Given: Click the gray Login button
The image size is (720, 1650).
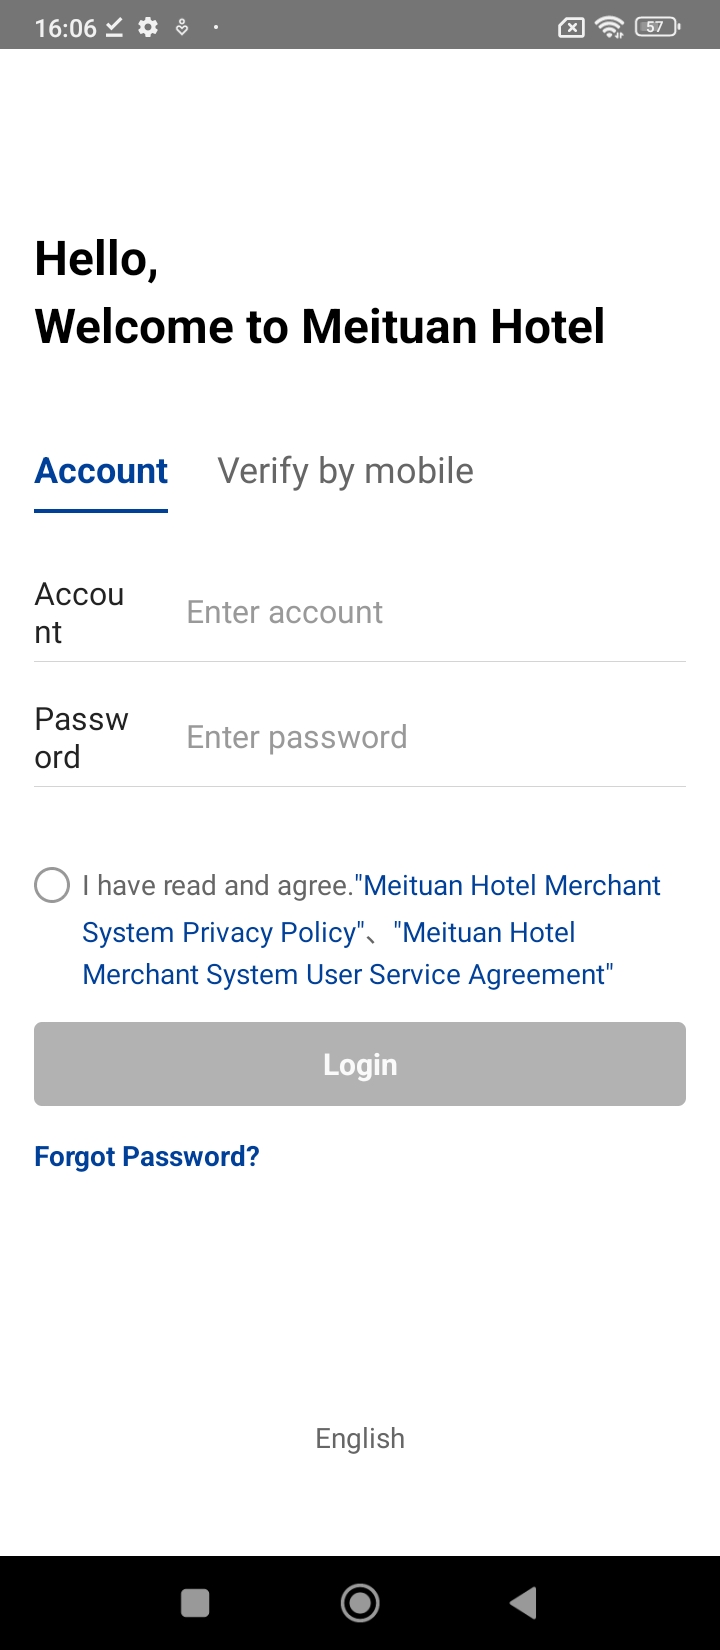Looking at the screenshot, I should point(360,1064).
